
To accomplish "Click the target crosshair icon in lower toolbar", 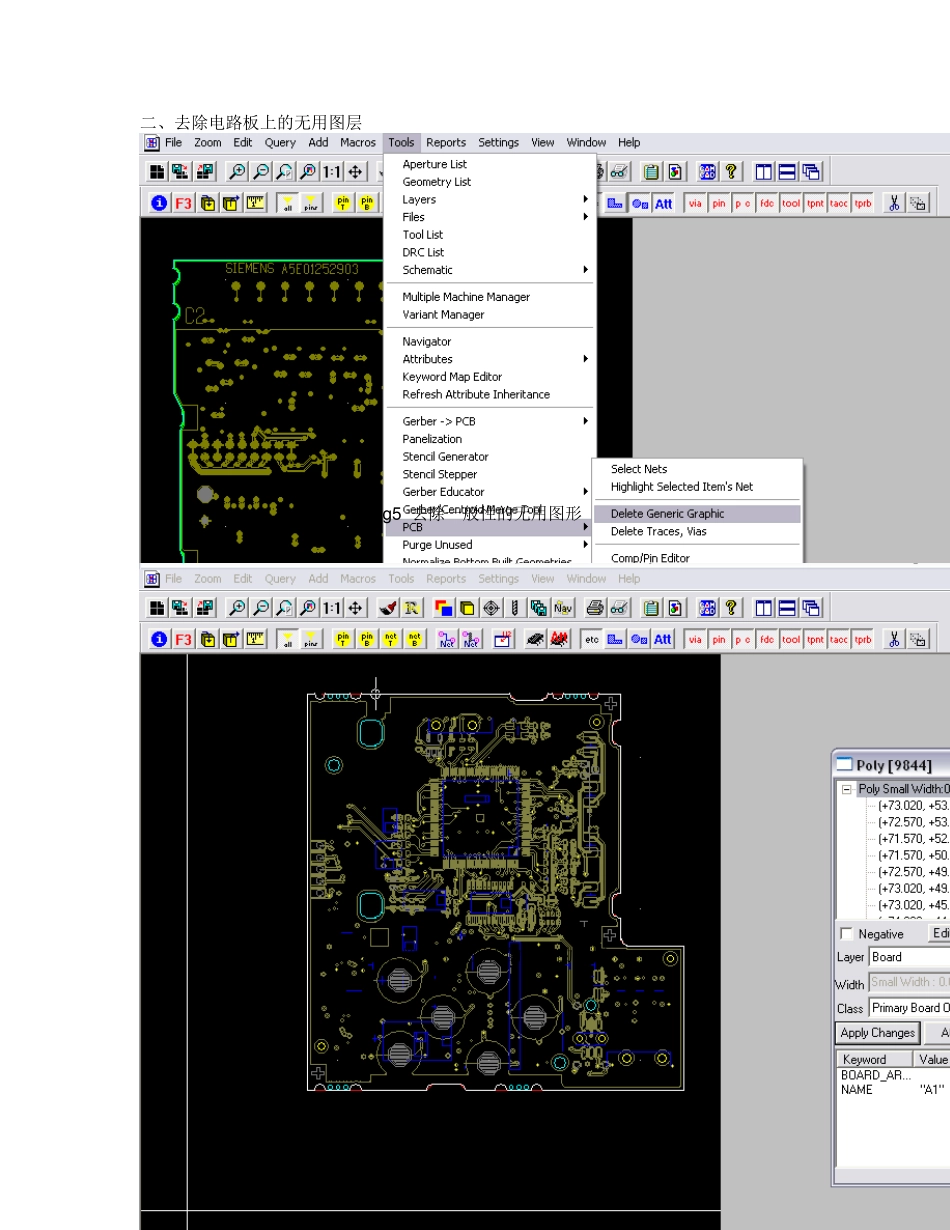I will (492, 607).
